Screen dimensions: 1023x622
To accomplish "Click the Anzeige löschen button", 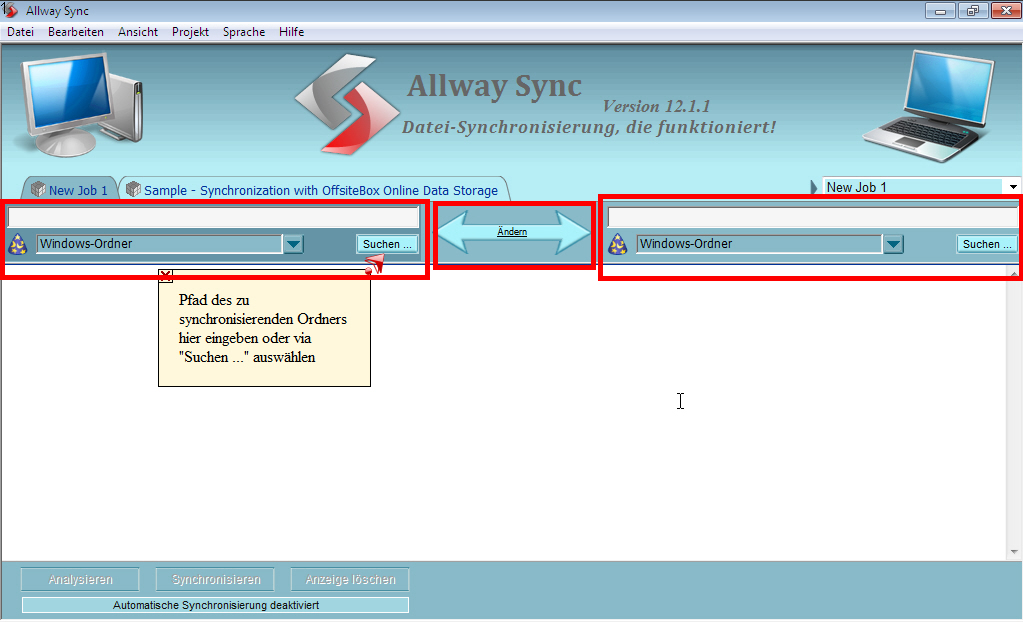I will click(350, 580).
